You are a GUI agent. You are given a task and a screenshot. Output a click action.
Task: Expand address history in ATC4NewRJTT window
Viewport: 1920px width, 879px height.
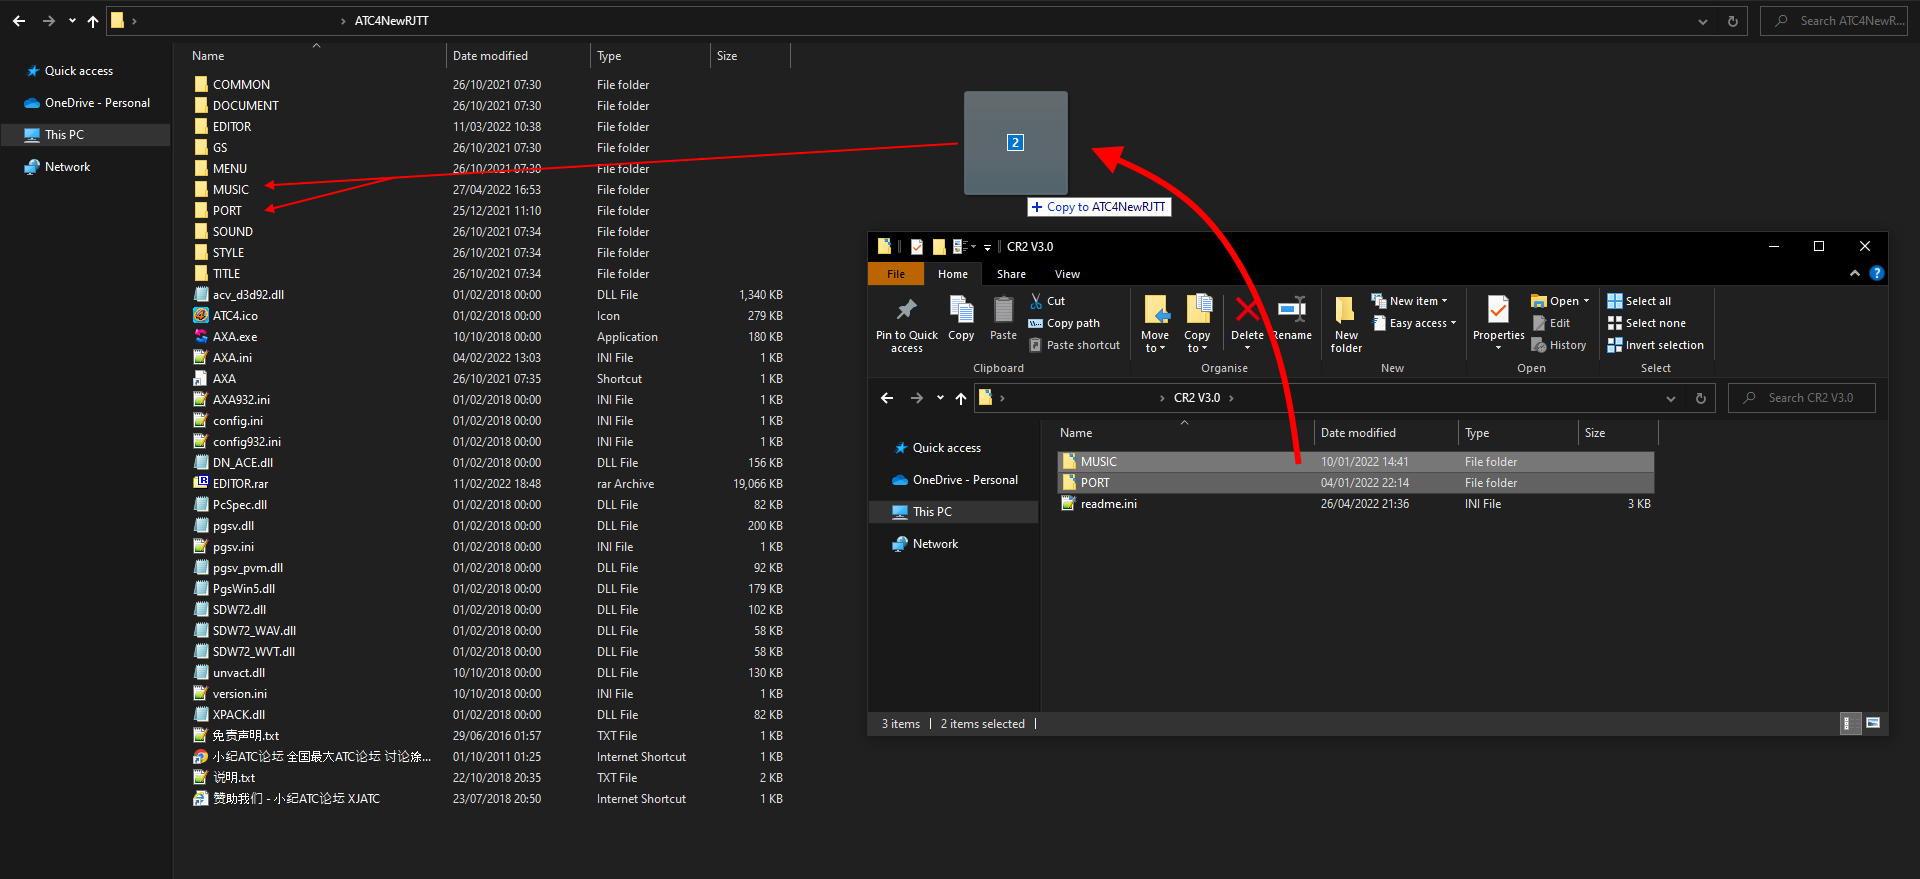1702,21
